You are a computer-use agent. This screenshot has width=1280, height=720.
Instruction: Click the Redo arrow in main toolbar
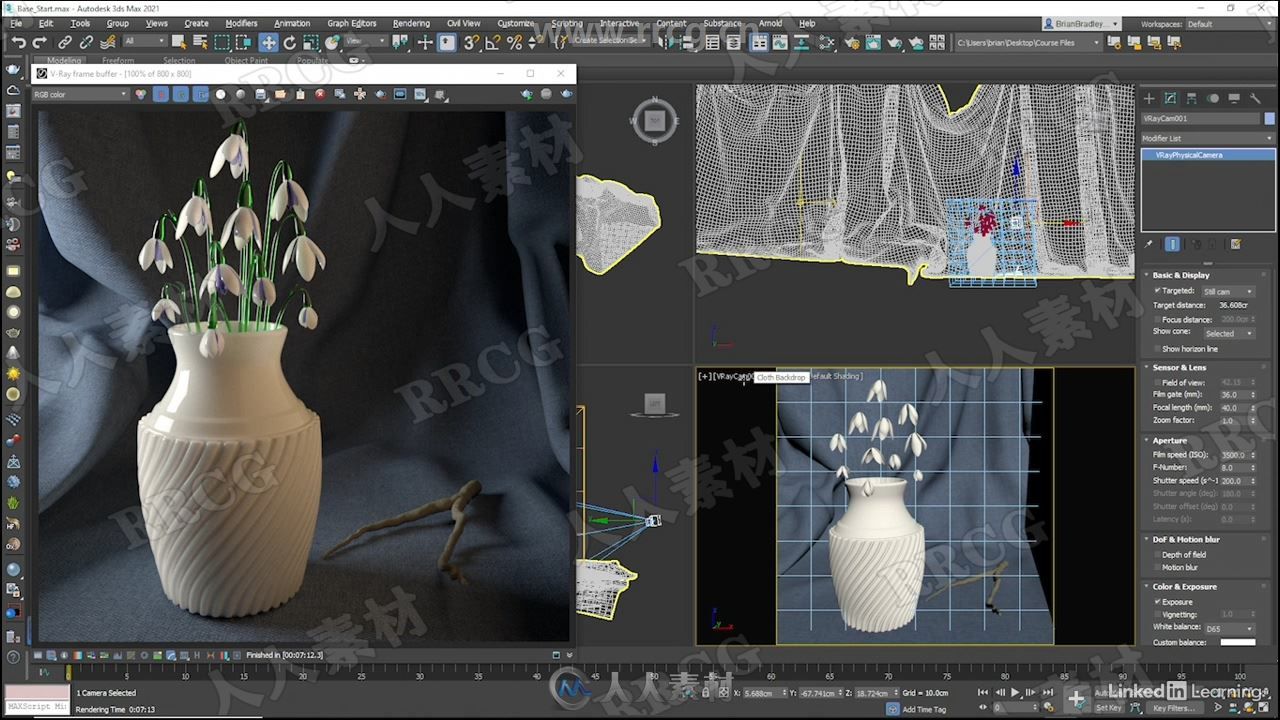click(x=39, y=42)
